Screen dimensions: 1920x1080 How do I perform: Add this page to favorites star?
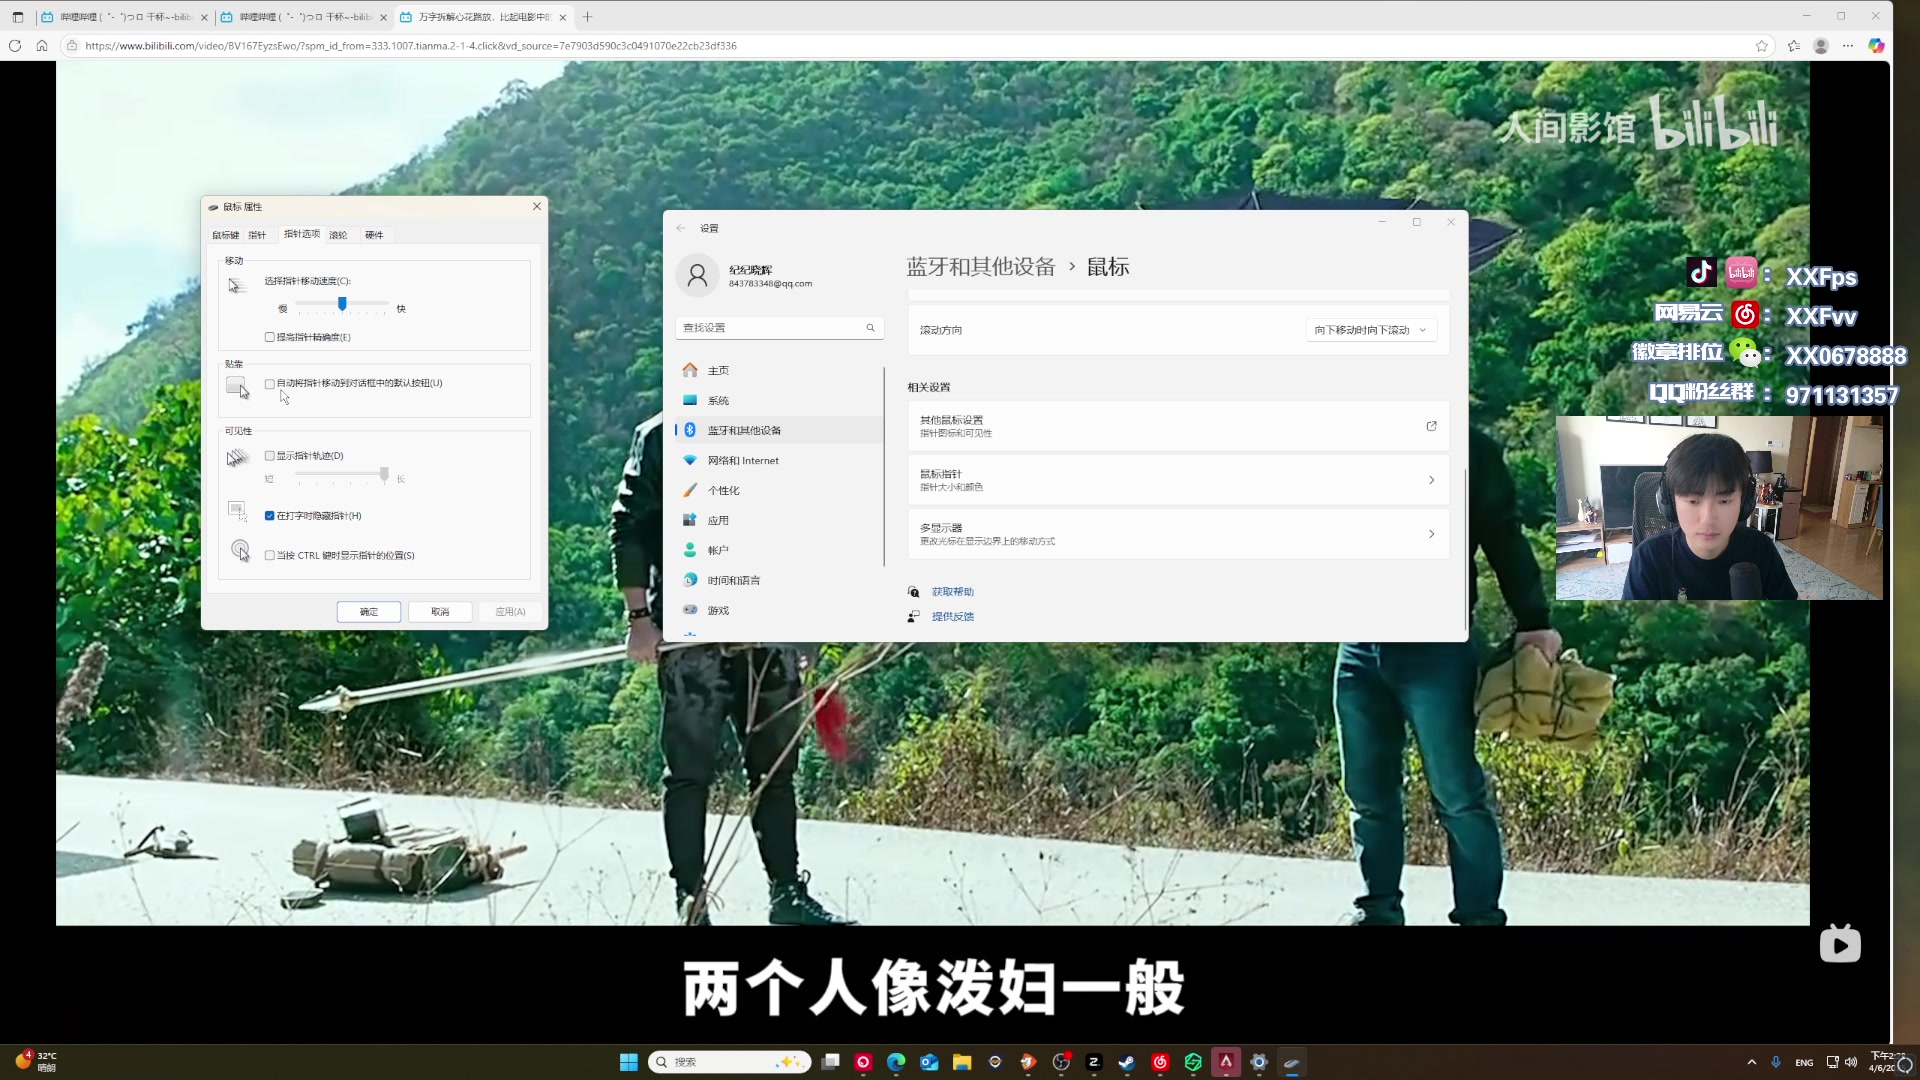pyautogui.click(x=1762, y=46)
